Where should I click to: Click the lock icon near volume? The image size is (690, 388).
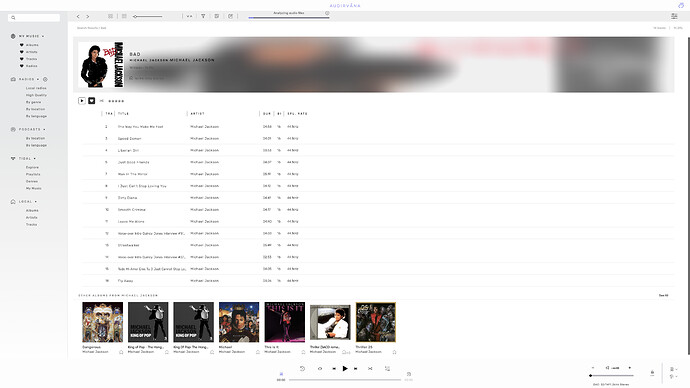point(652,373)
